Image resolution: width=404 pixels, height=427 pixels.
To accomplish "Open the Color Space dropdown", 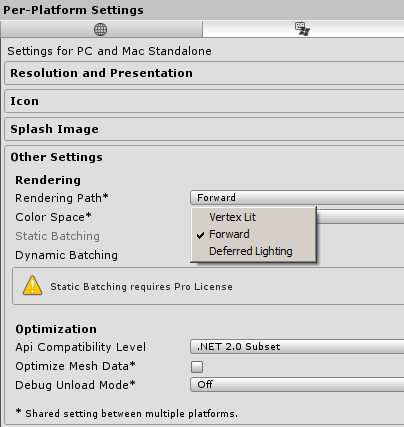I will tap(360, 217).
